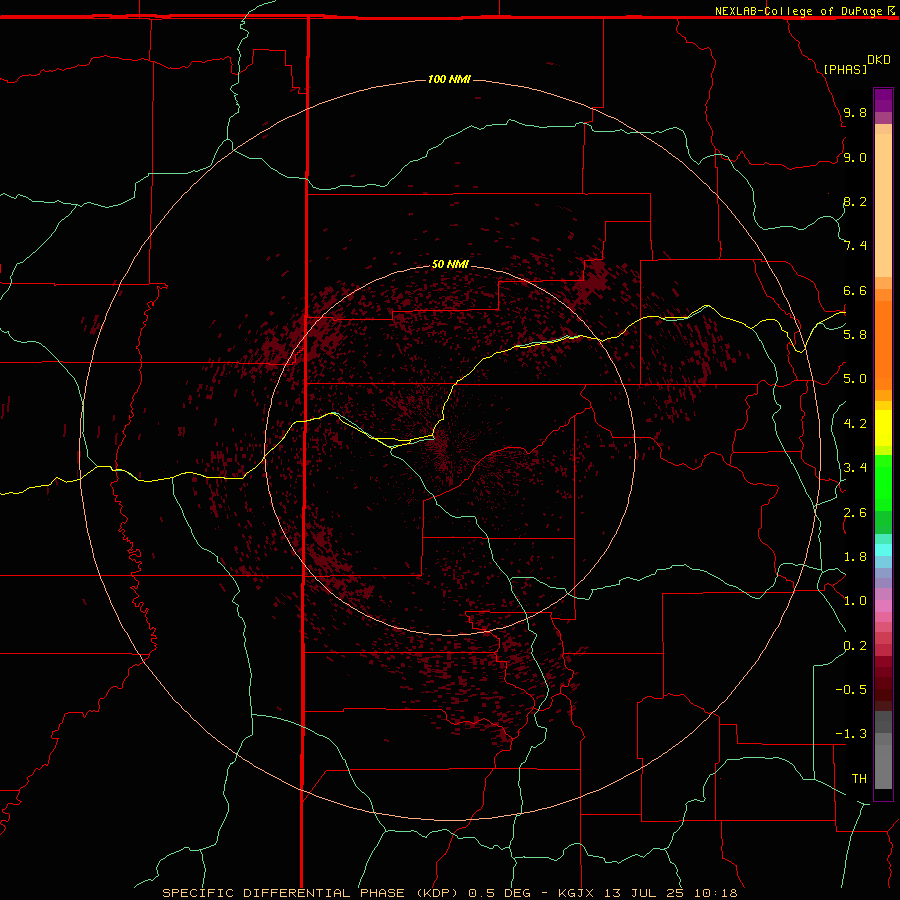This screenshot has width=900, height=900.
Task: Click the 100 NMI range ring label
Action: pyautogui.click(x=449, y=79)
